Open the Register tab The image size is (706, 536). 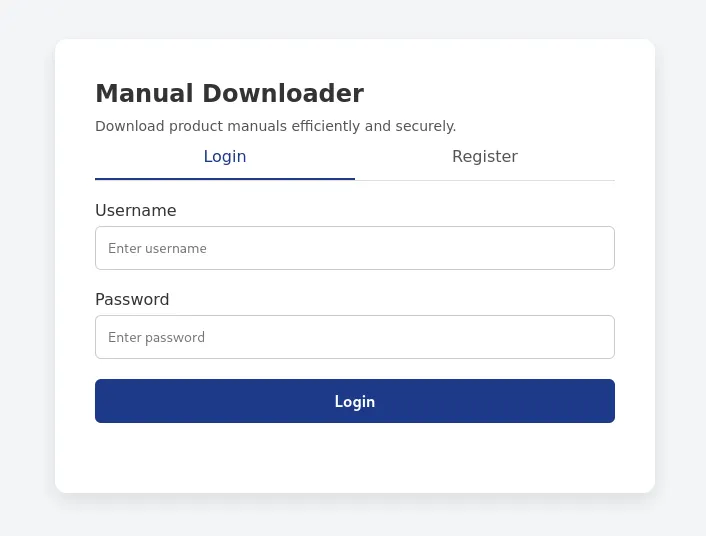pos(485,157)
